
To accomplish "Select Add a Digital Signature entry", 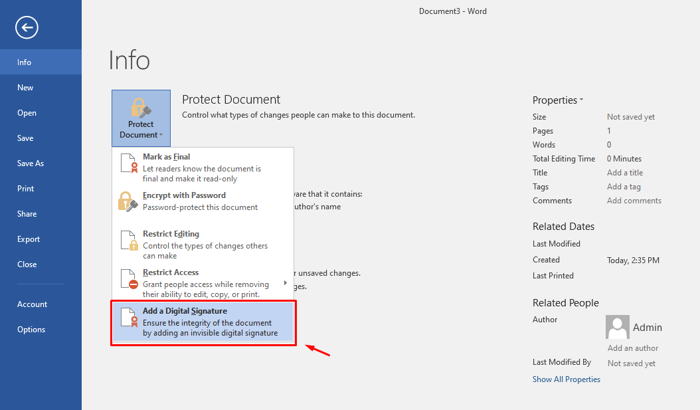I will [x=203, y=322].
